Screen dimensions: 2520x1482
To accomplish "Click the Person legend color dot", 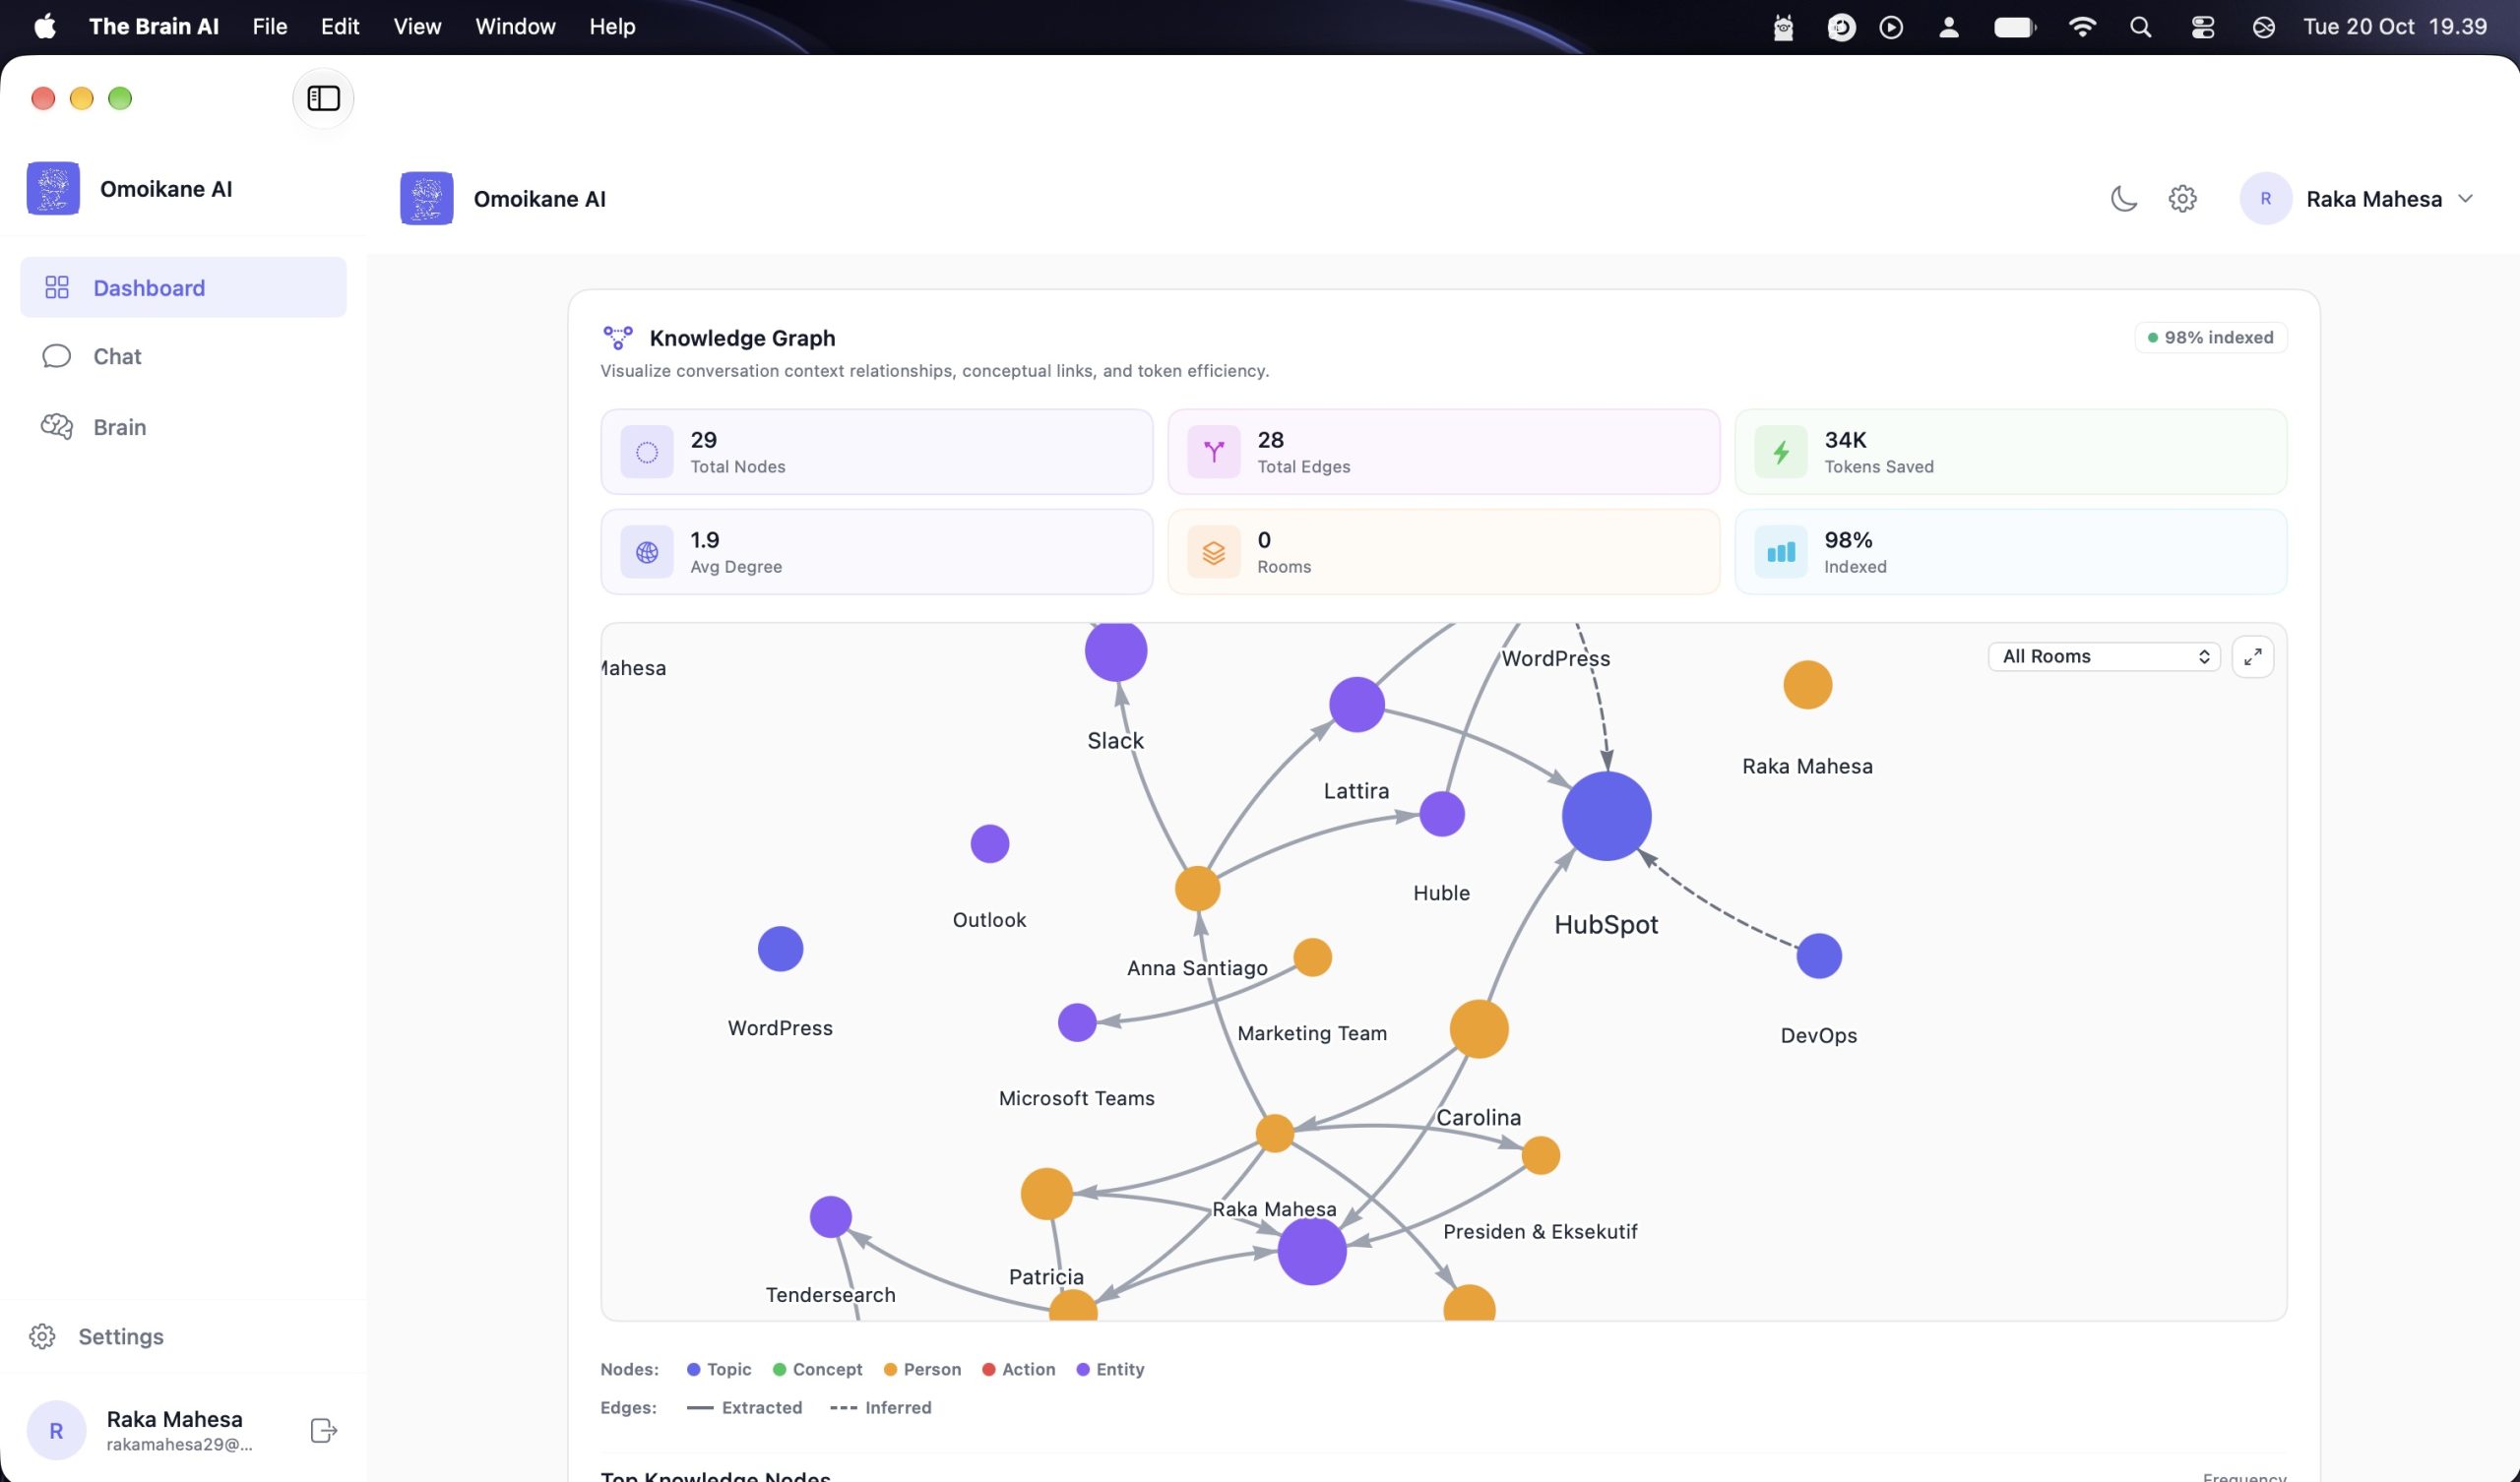I will (x=890, y=1370).
